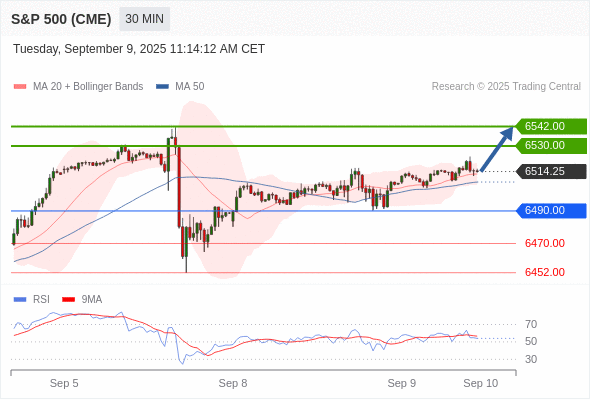Click the red MA 20 Bollinger legend swatch
Viewport: 590px width, 400px height.
point(20,87)
